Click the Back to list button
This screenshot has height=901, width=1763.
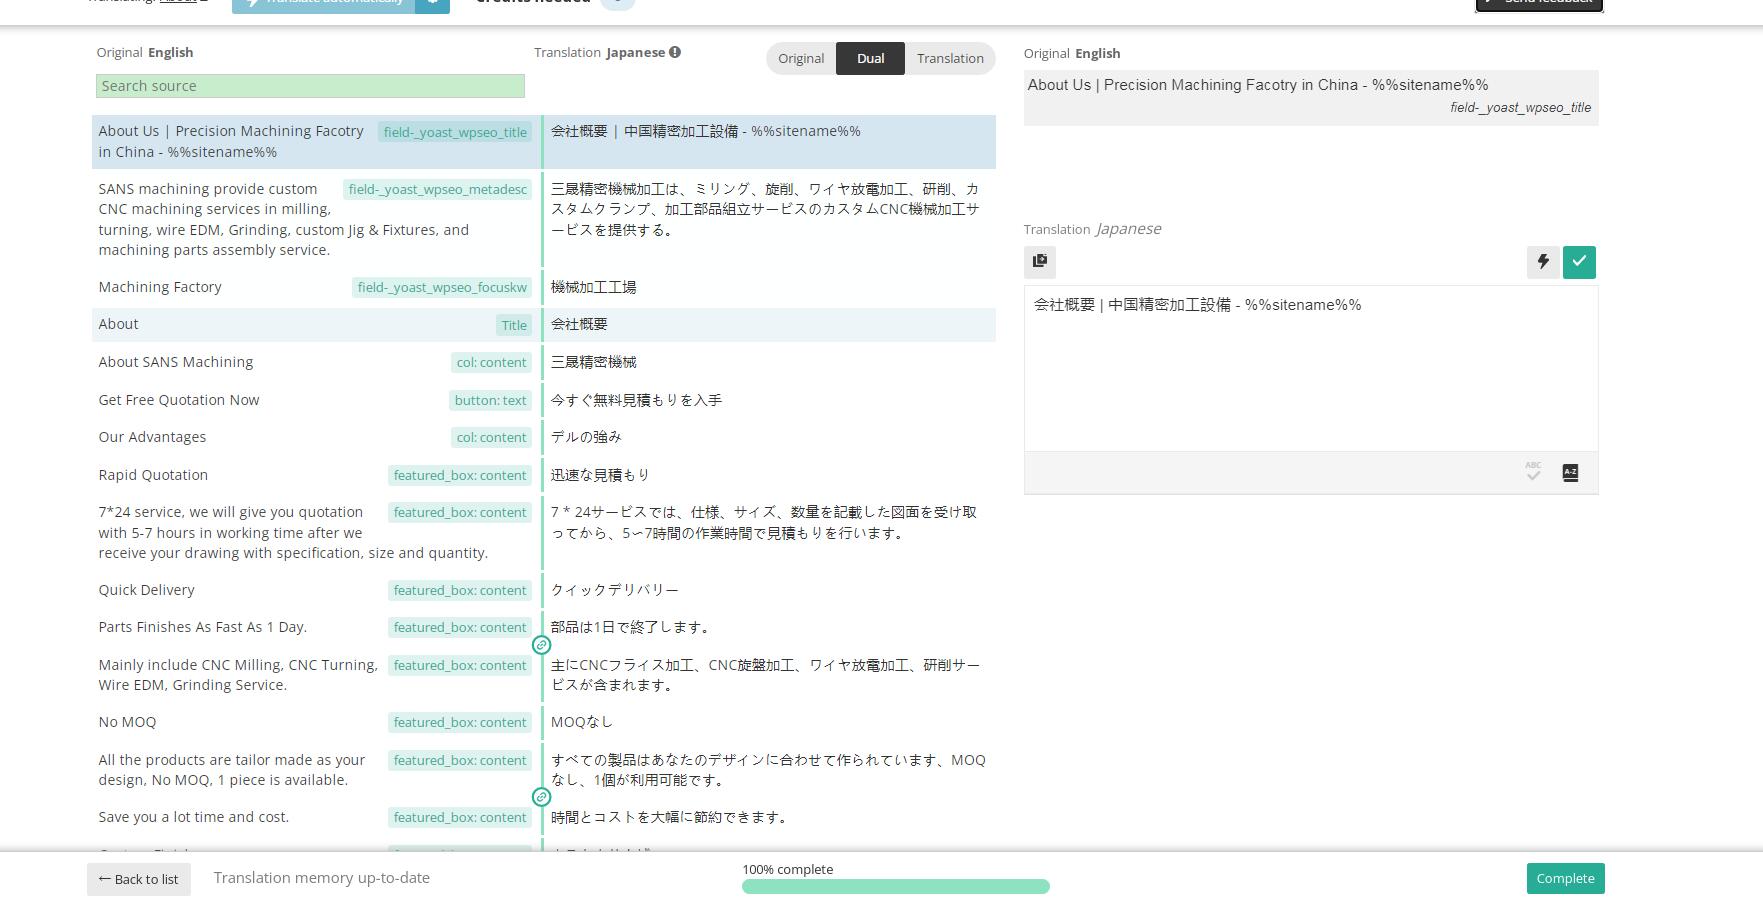point(139,879)
